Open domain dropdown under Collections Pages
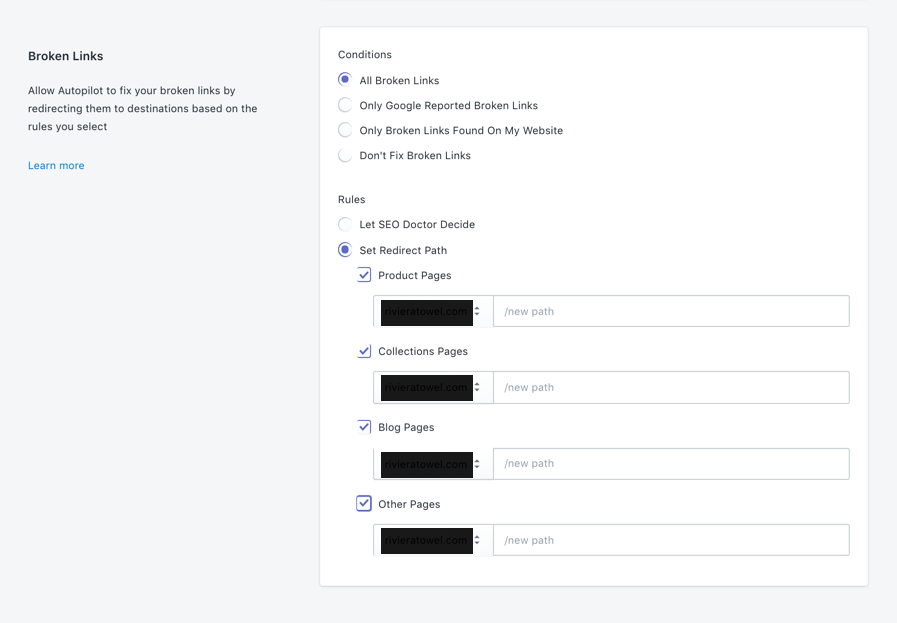Screen dimensions: 897x623 tap(433, 387)
